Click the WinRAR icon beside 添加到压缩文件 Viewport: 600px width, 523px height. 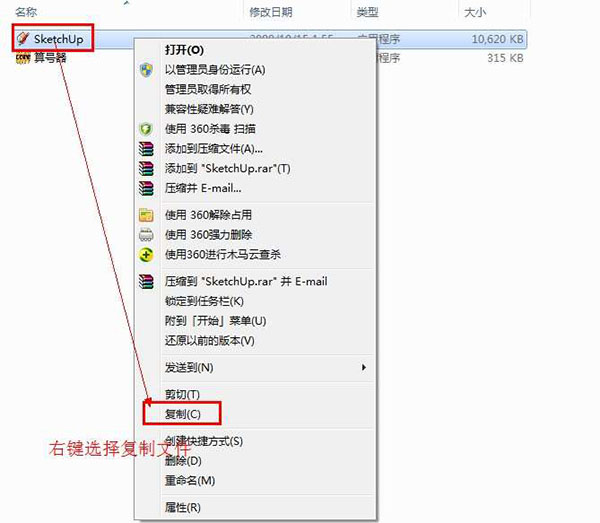[x=146, y=149]
